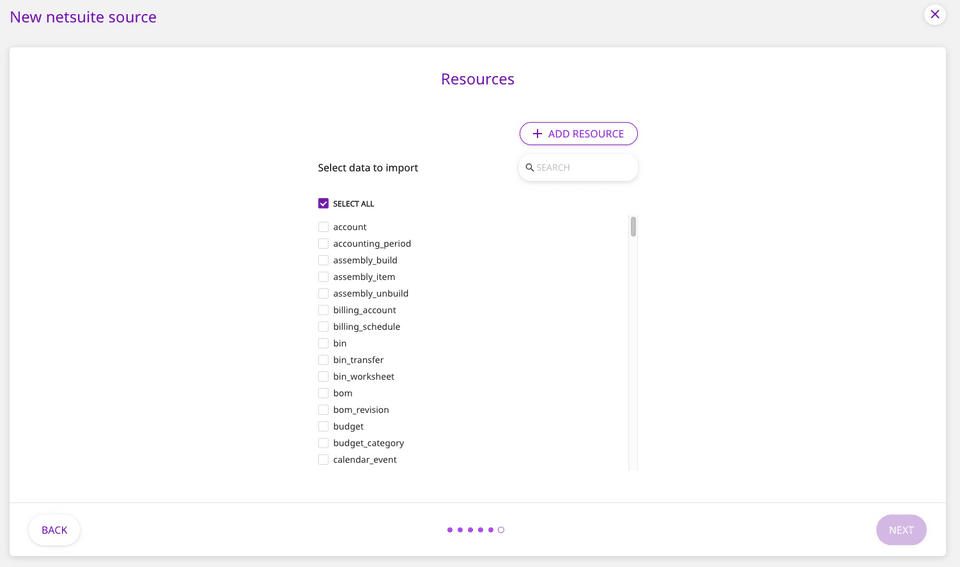Screen dimensions: 960x567
Task: Check the billing_schedule checkbox
Action: (x=323, y=326)
